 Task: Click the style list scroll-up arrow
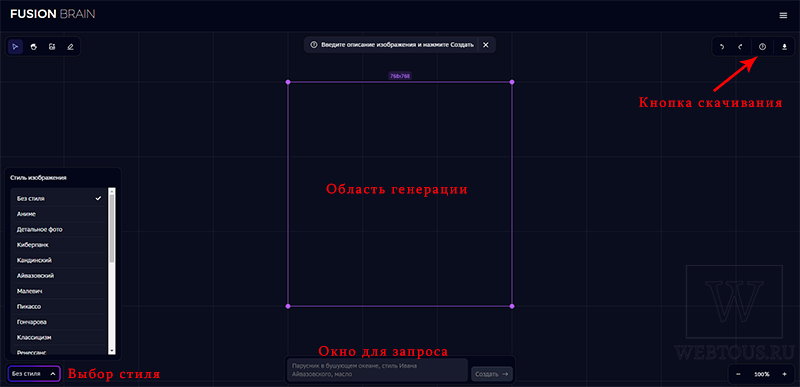(112, 191)
